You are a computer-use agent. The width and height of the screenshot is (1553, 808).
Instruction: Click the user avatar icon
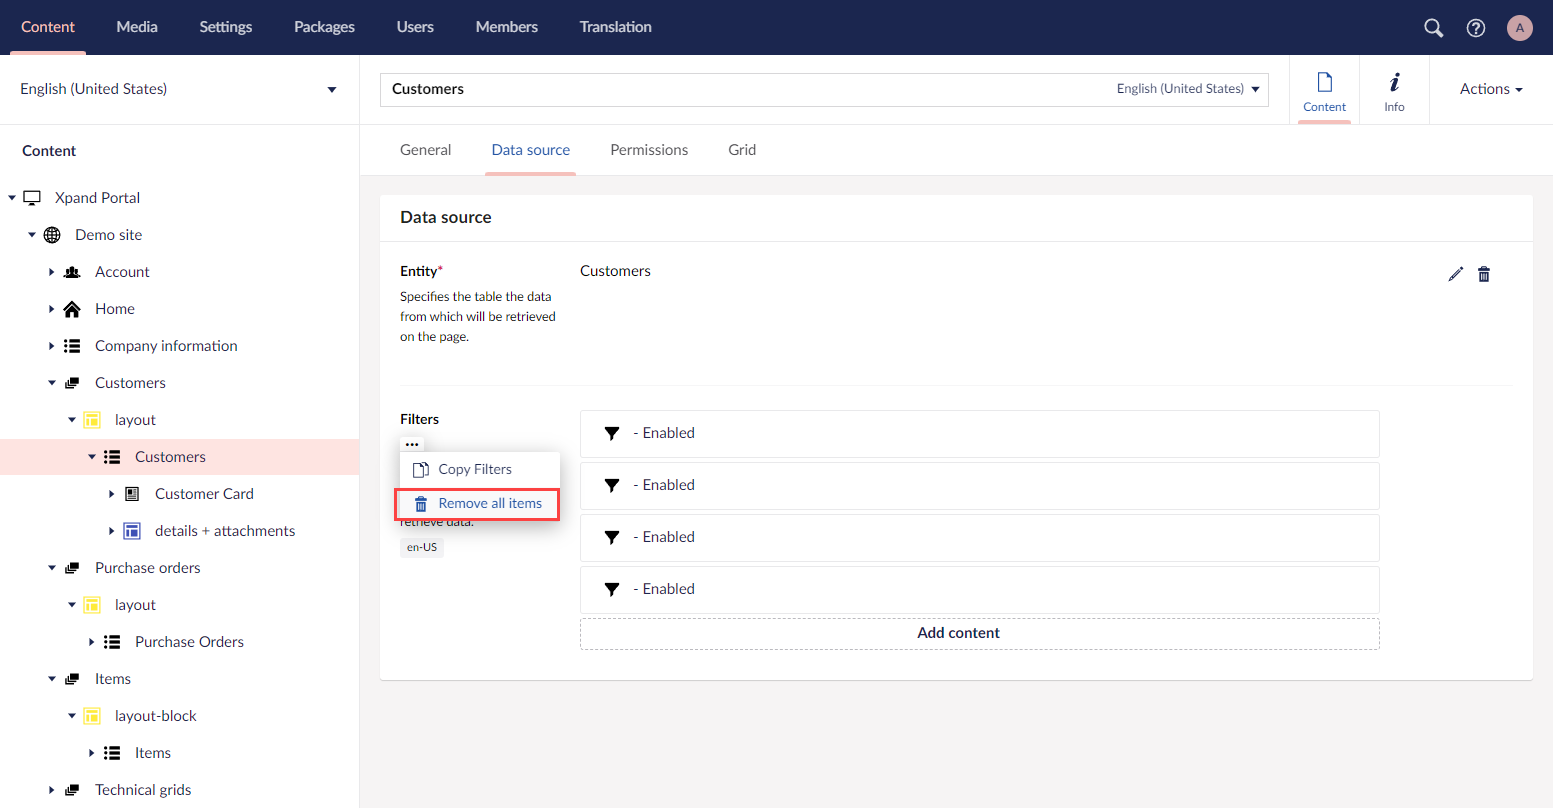point(1519,28)
